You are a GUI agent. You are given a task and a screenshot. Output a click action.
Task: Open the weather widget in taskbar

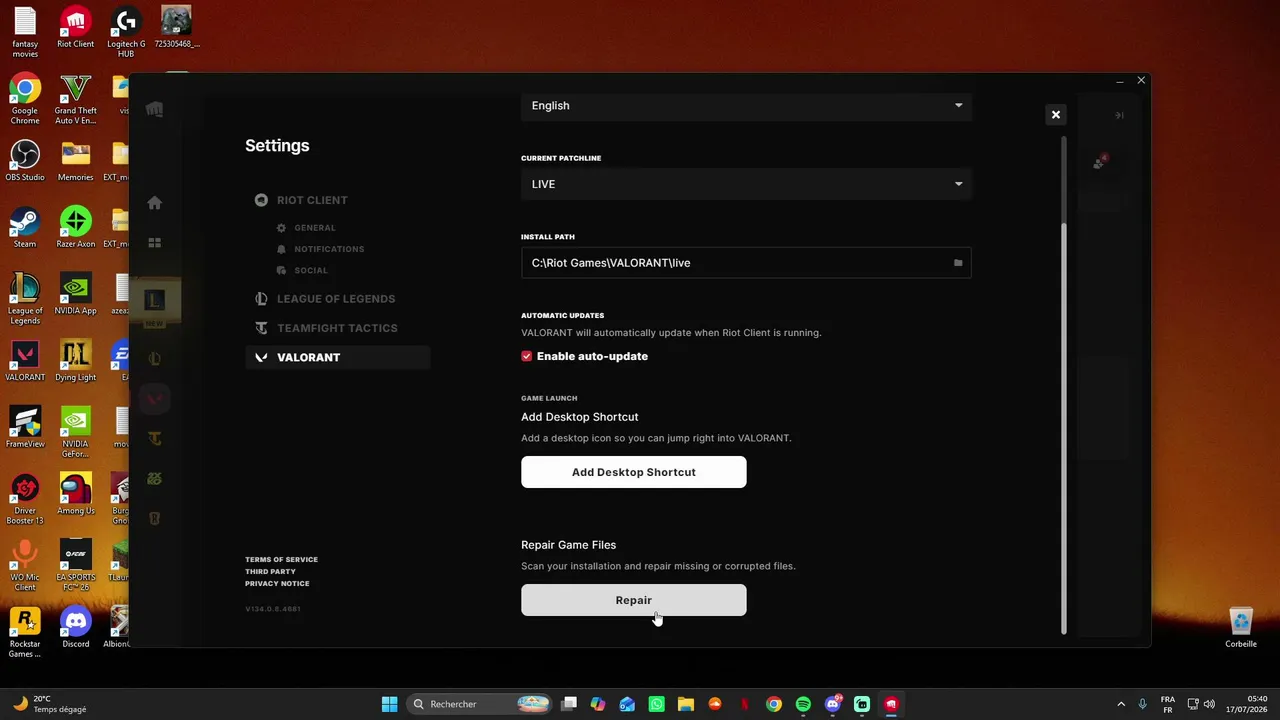(x=48, y=704)
